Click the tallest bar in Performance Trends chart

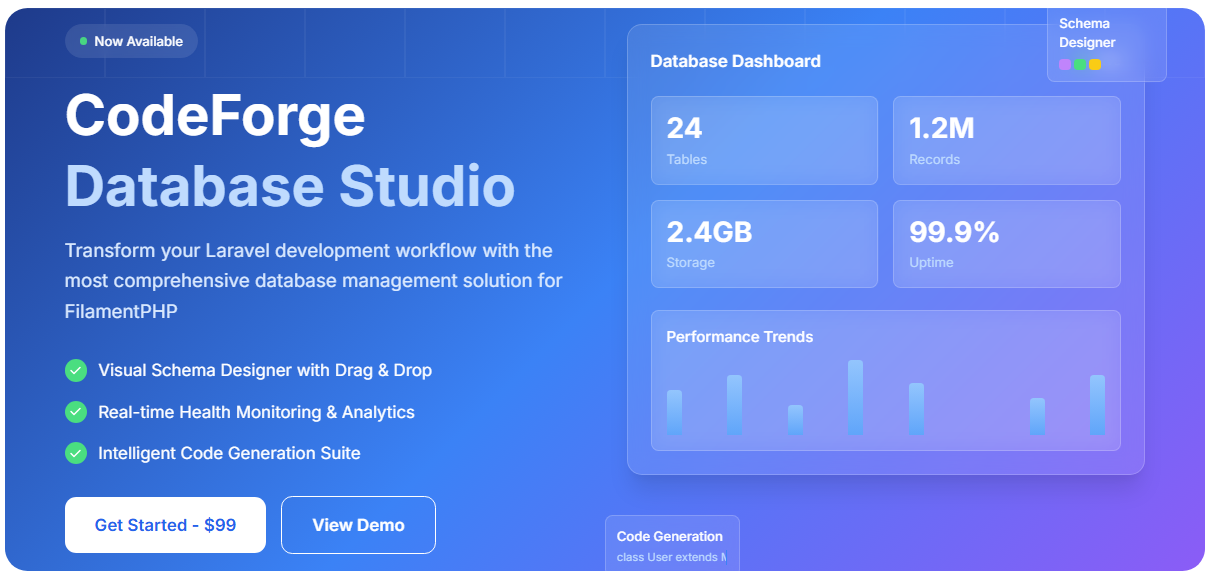[x=855, y=398]
